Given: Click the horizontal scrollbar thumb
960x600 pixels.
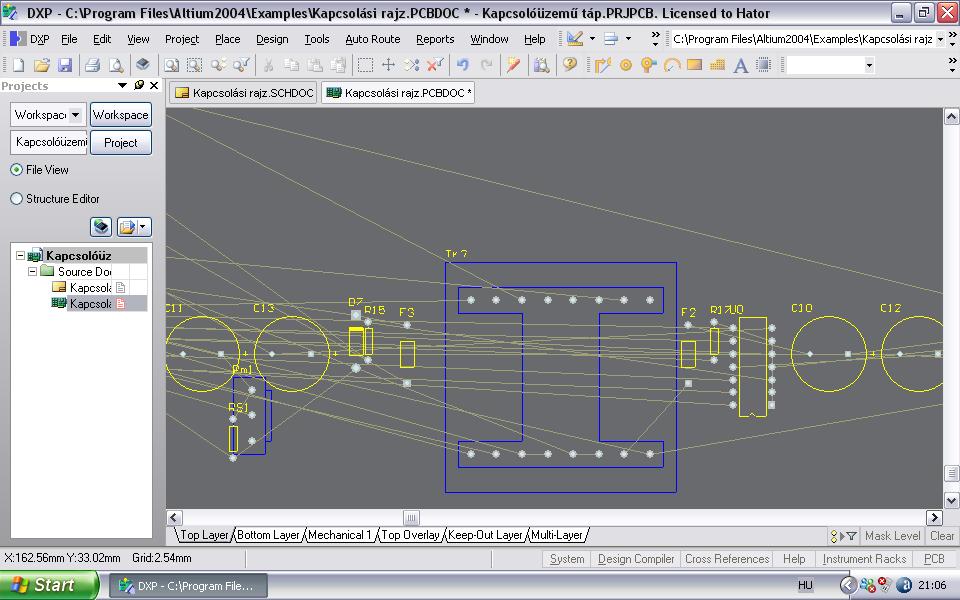Looking at the screenshot, I should click(411, 518).
